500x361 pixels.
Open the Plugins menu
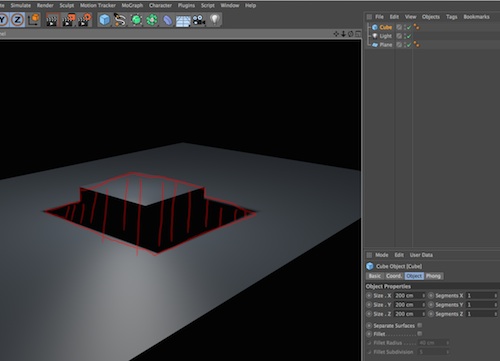point(186,5)
